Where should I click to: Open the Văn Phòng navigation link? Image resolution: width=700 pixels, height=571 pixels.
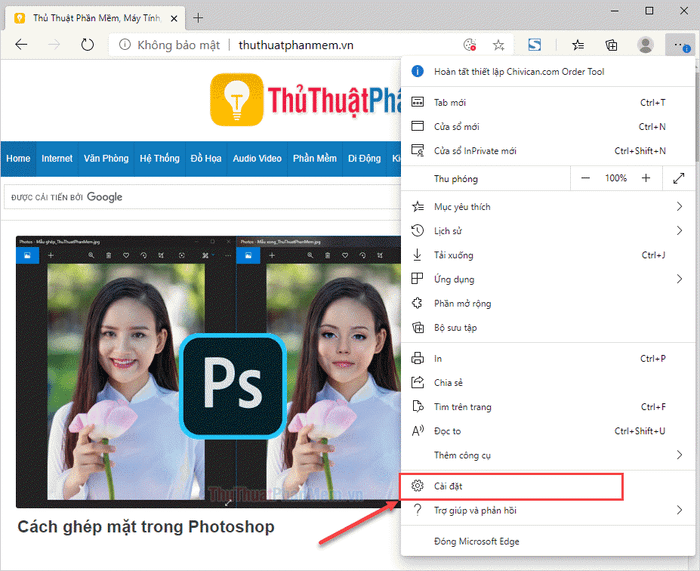(x=106, y=158)
